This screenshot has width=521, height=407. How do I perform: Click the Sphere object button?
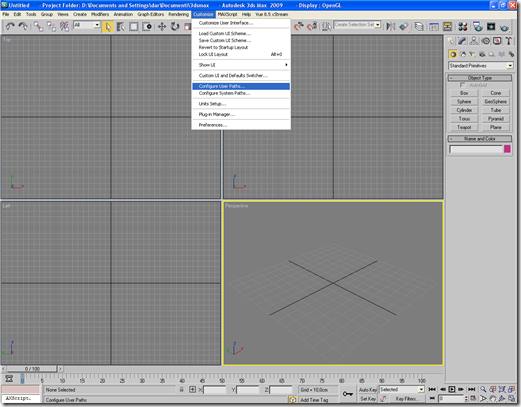464,101
